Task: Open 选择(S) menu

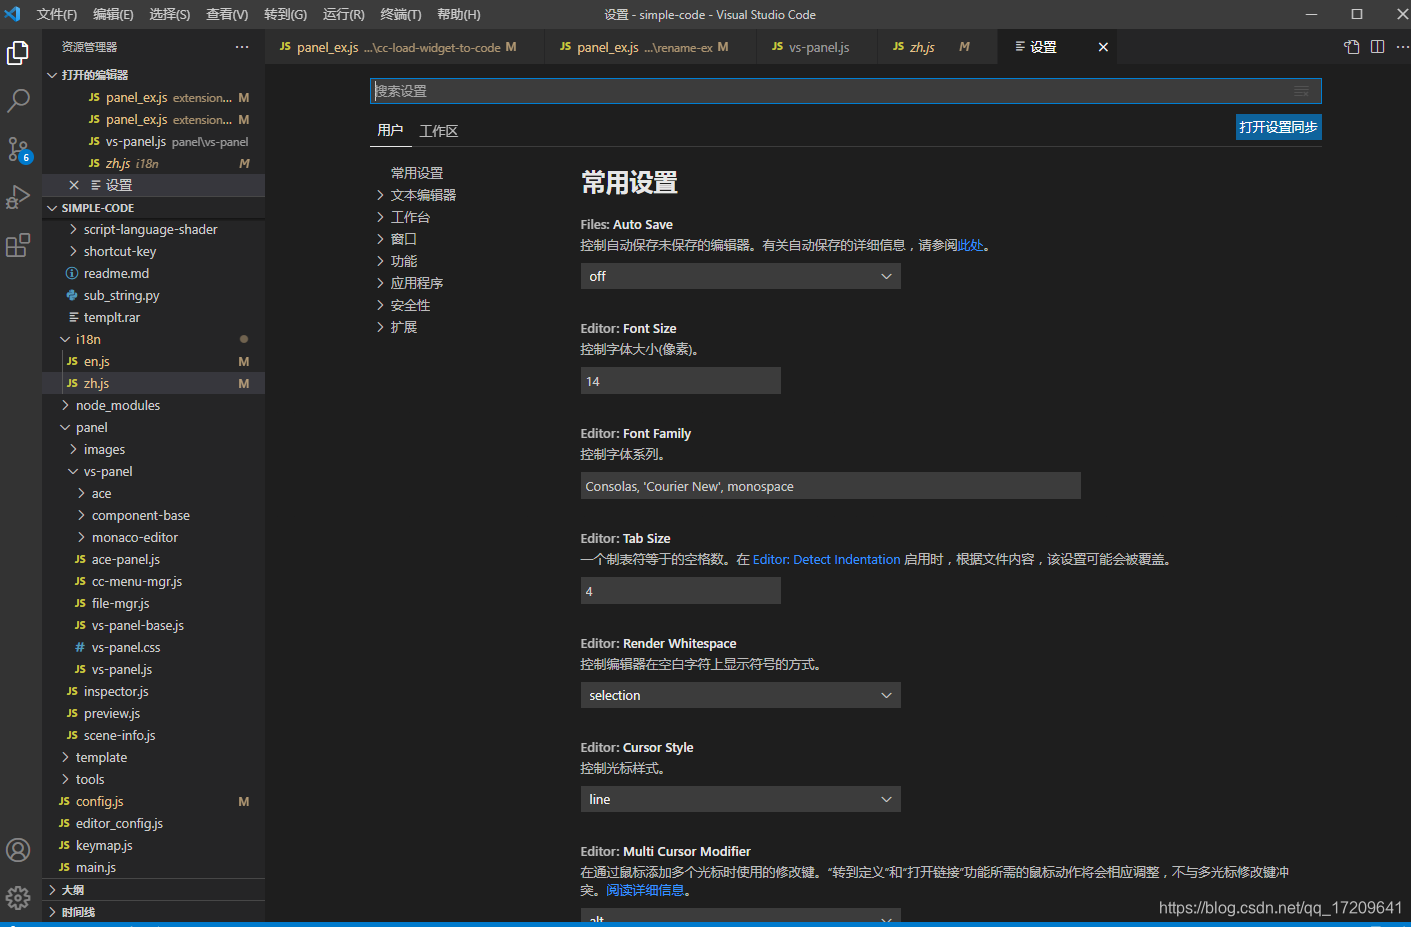Action: click(170, 14)
